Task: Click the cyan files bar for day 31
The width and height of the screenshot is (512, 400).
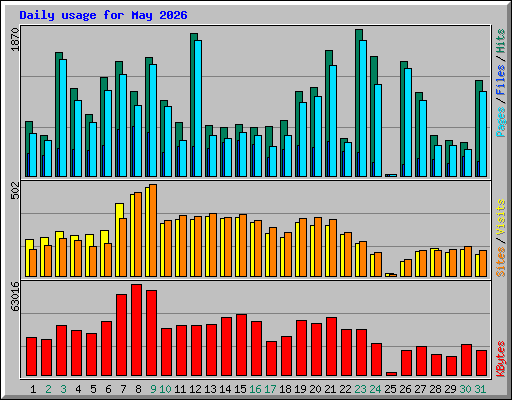Action: 483,134
